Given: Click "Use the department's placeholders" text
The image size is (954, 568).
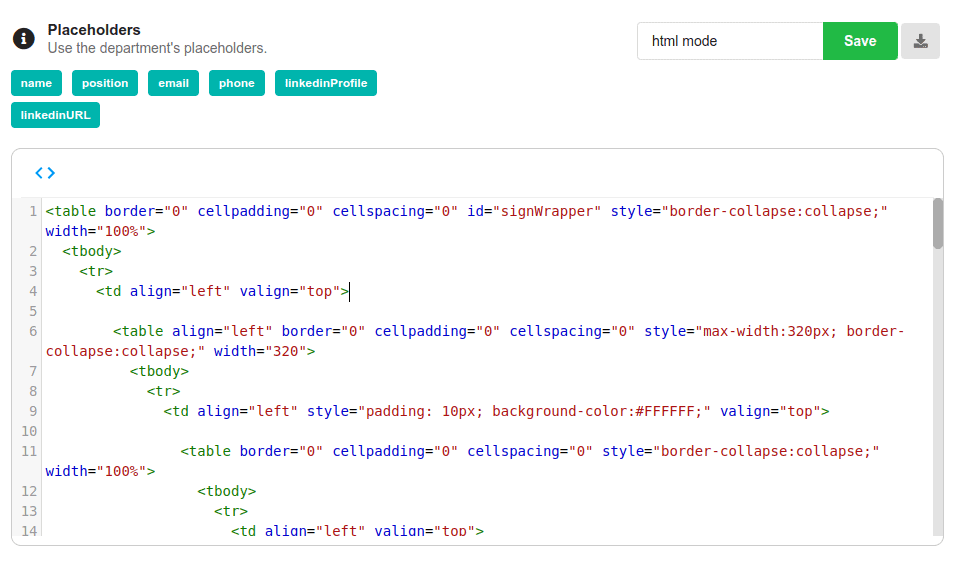Looking at the screenshot, I should pos(157,48).
